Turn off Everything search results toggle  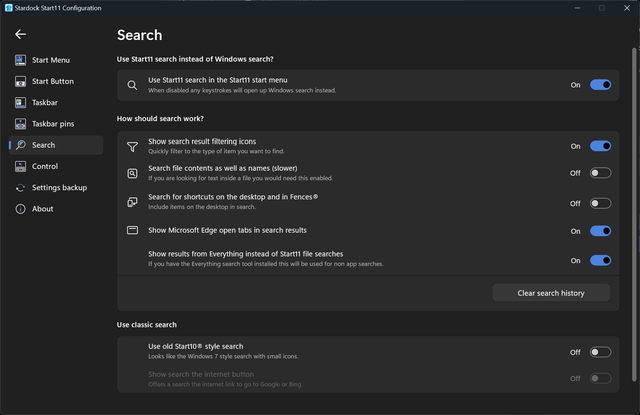[600, 260]
